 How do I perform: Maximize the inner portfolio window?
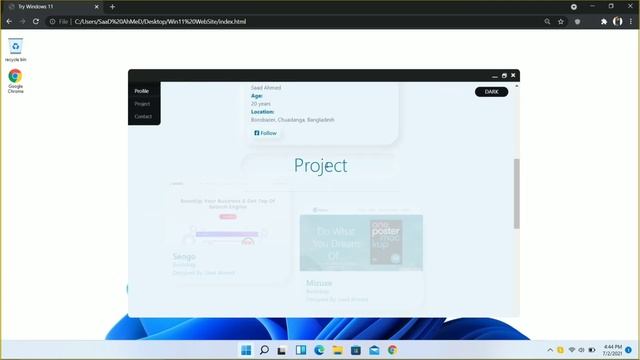click(x=504, y=76)
